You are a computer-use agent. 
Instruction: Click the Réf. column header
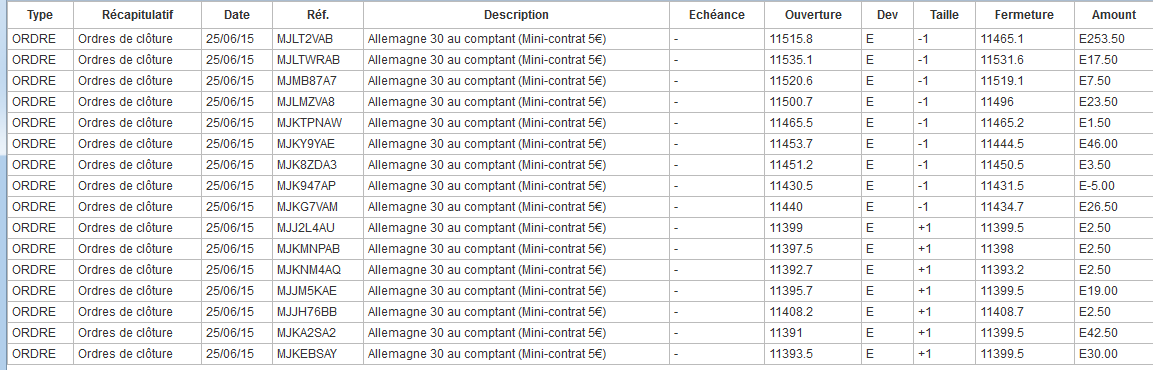tap(318, 15)
